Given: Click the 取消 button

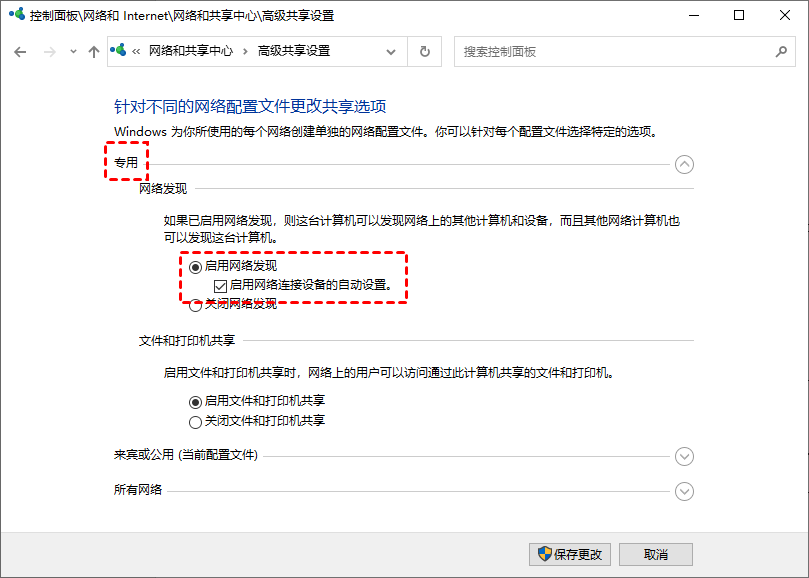Looking at the screenshot, I should coord(656,554).
